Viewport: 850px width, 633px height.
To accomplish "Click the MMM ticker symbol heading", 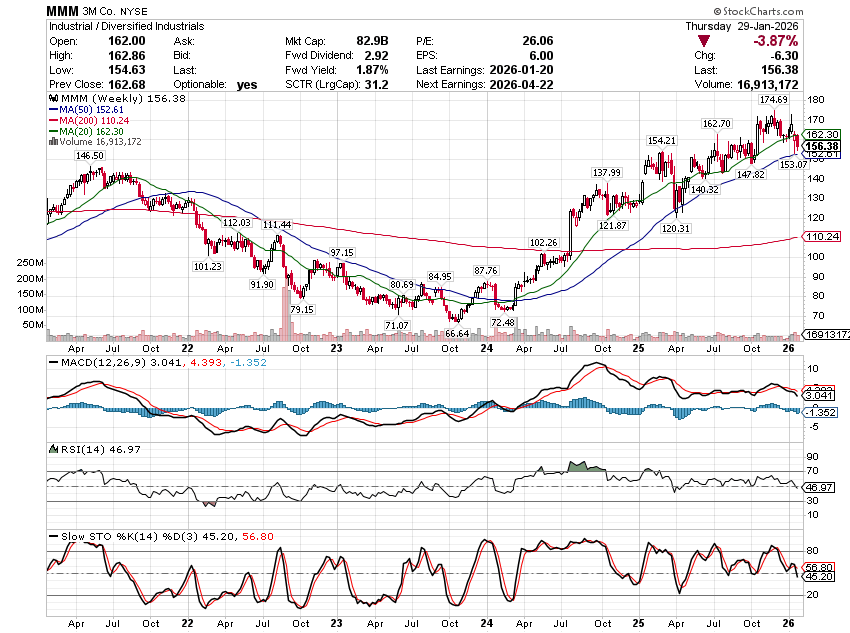I will [64, 10].
